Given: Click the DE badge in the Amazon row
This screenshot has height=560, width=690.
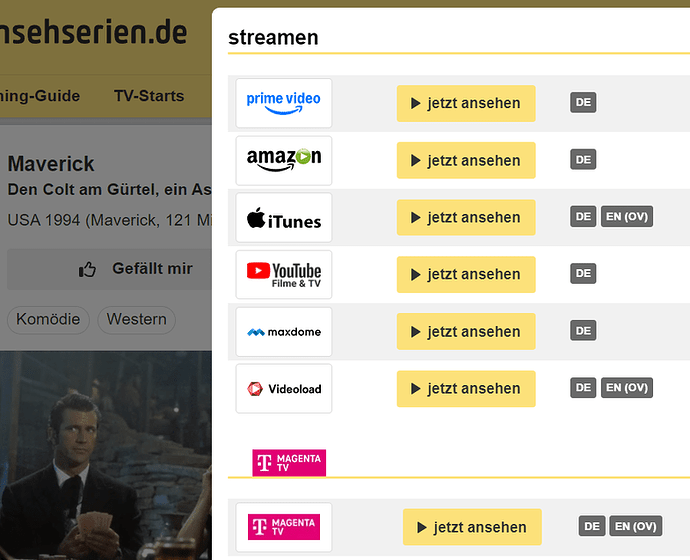Looking at the screenshot, I should (583, 159).
